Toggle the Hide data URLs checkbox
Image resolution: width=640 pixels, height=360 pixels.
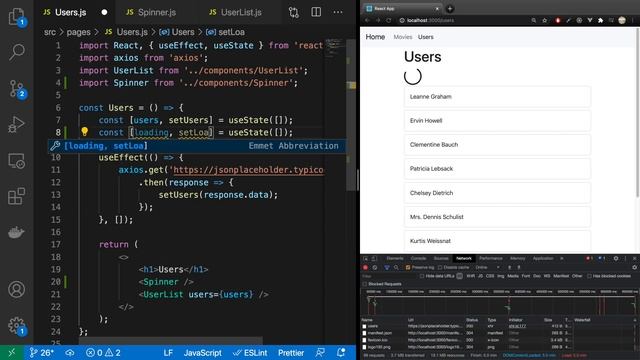tap(422, 276)
